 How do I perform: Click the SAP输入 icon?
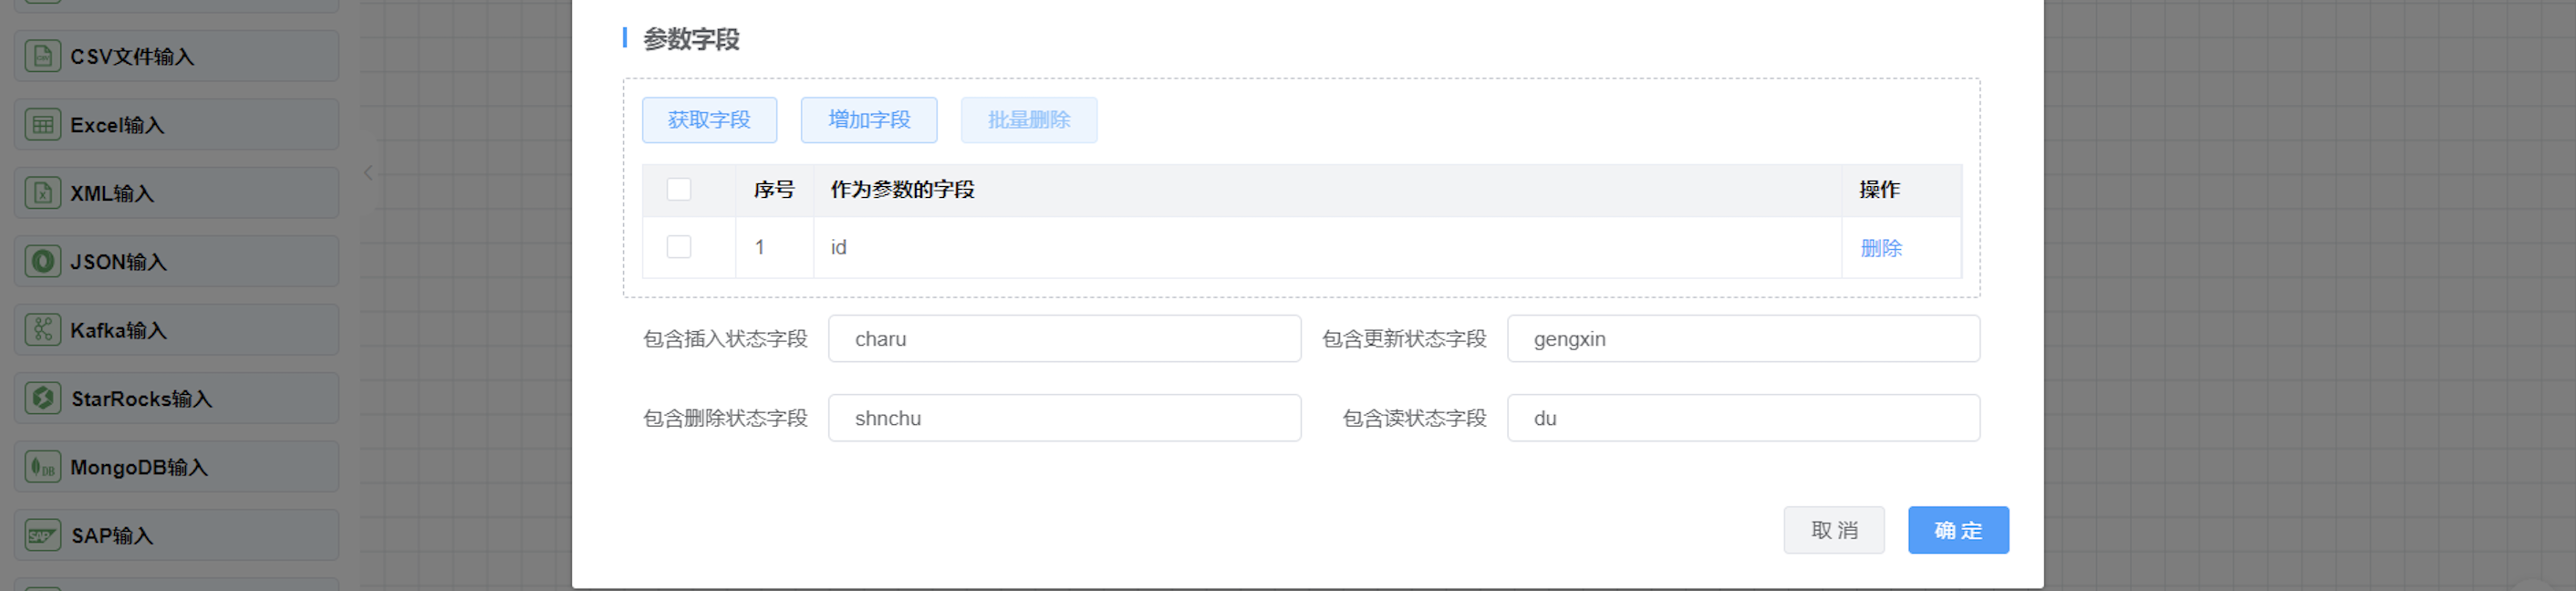click(42, 535)
